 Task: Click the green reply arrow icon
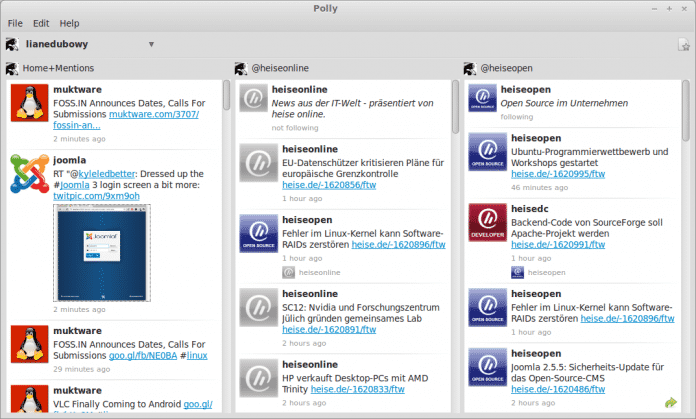670,401
